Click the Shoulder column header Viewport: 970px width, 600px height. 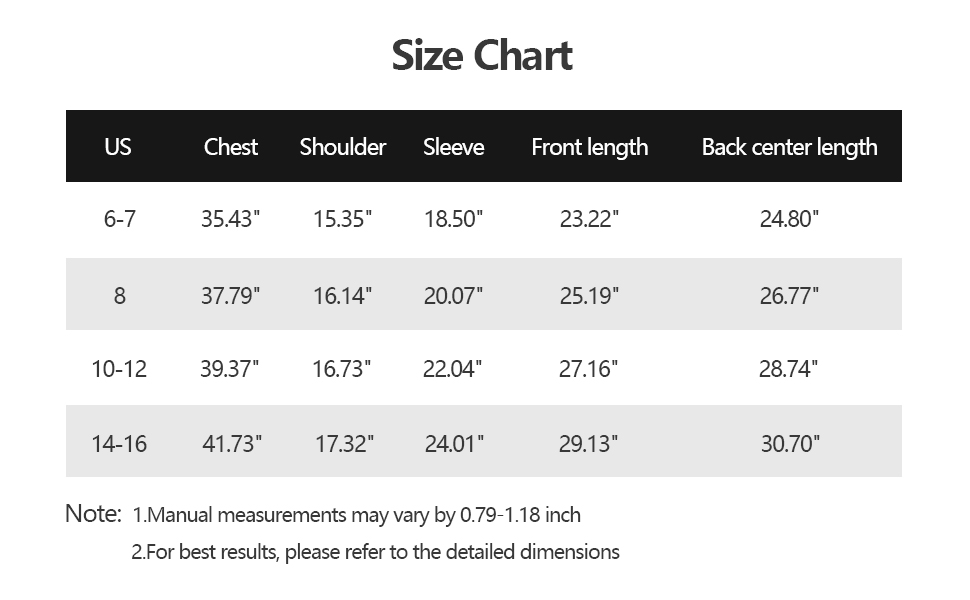click(x=343, y=147)
